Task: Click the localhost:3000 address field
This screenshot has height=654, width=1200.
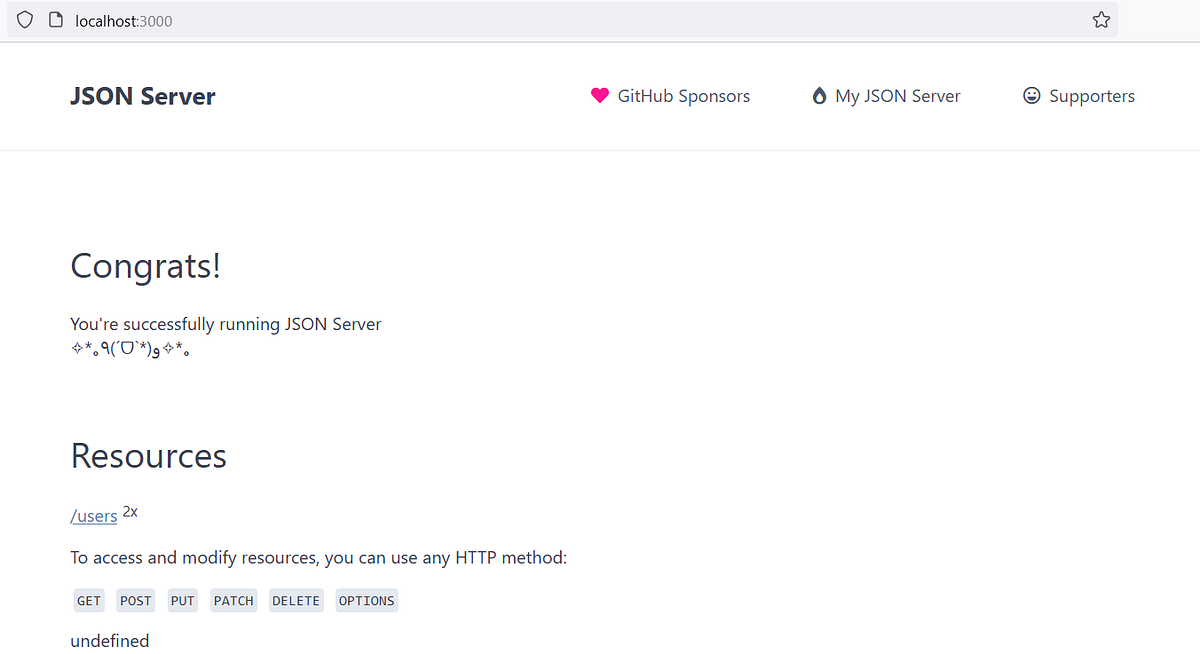Action: coord(562,20)
